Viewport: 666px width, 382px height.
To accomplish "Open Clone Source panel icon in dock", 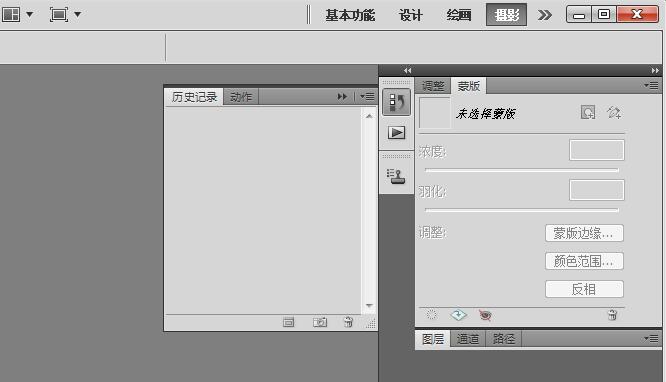I will coord(396,176).
